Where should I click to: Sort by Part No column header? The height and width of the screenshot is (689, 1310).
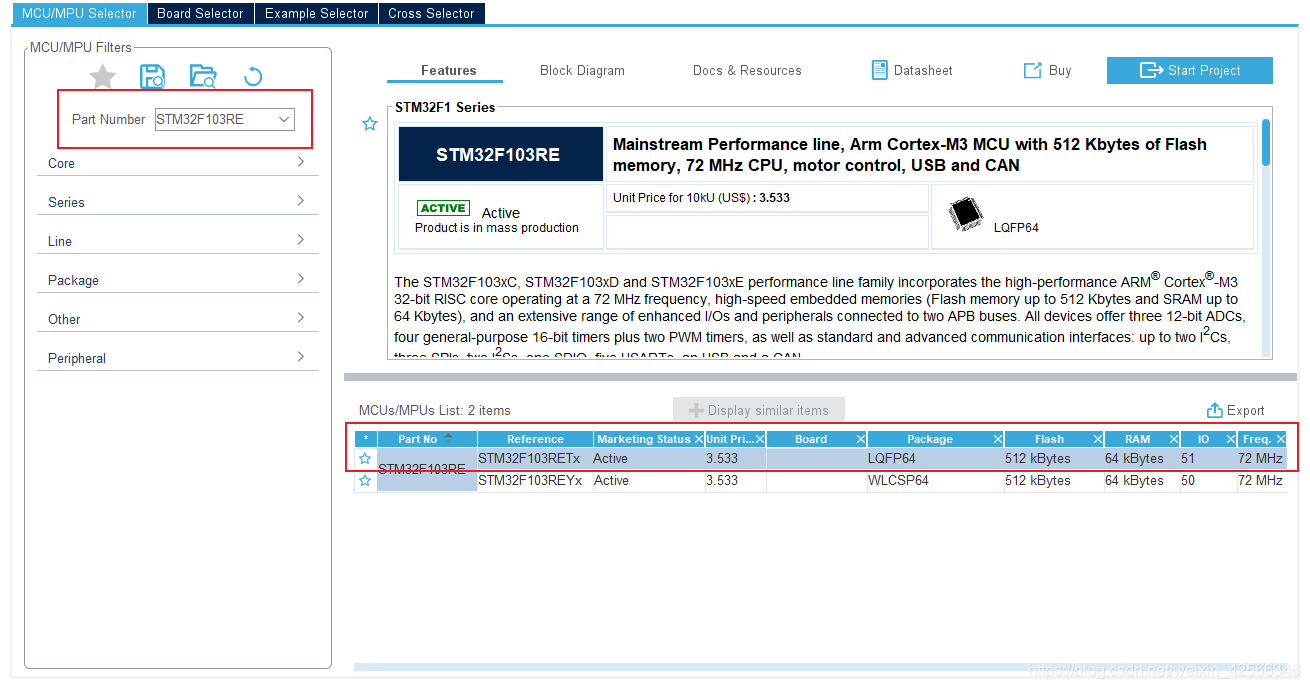pos(427,439)
